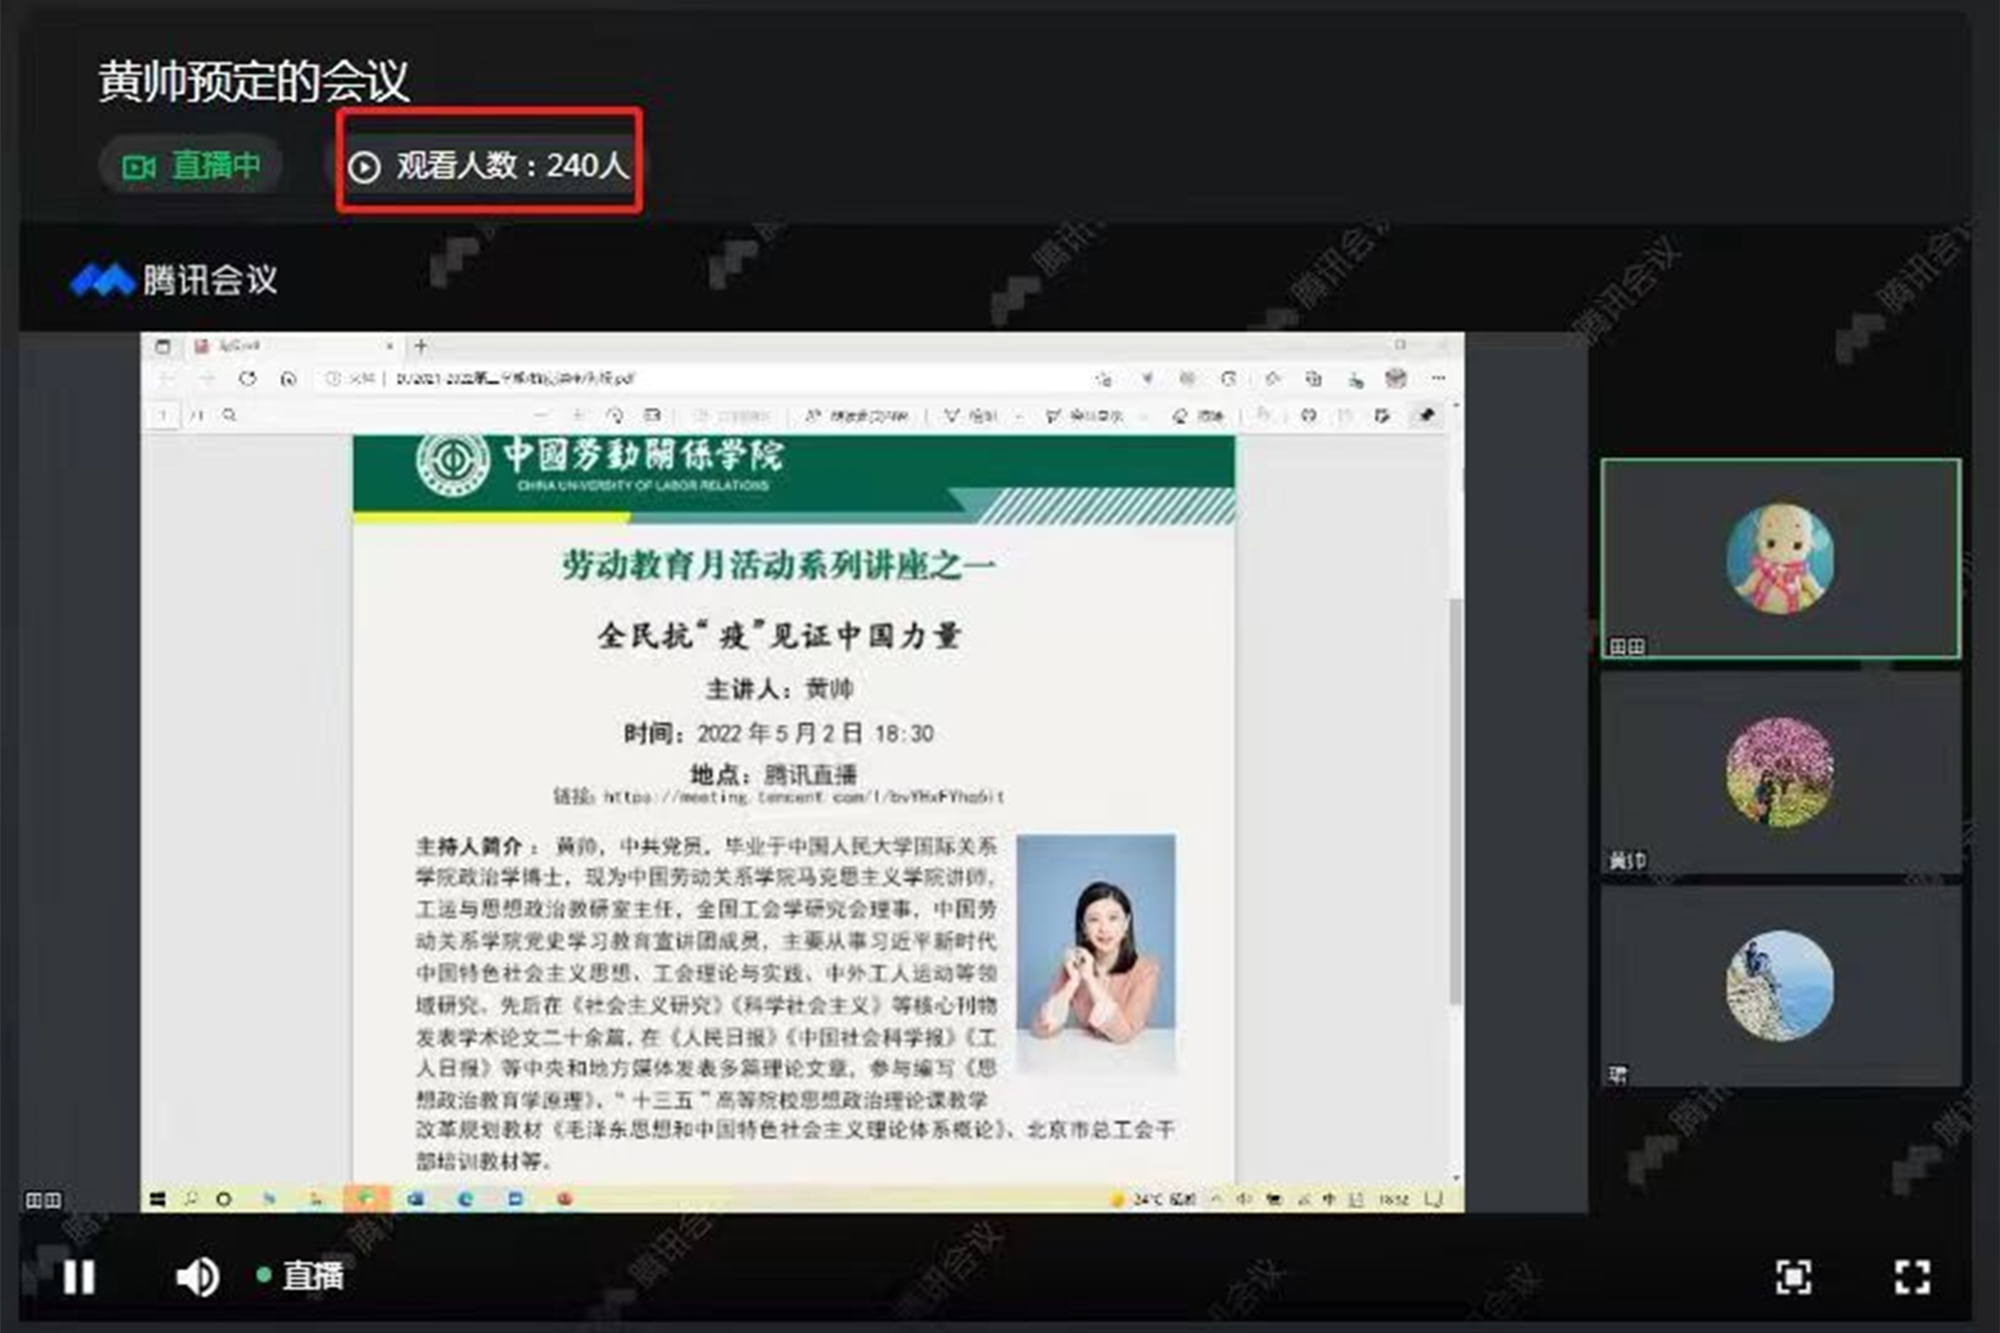Viewport: 2000px width, 1333px height.
Task: Click the 主讲人：黄帅 line
Action: tap(779, 688)
